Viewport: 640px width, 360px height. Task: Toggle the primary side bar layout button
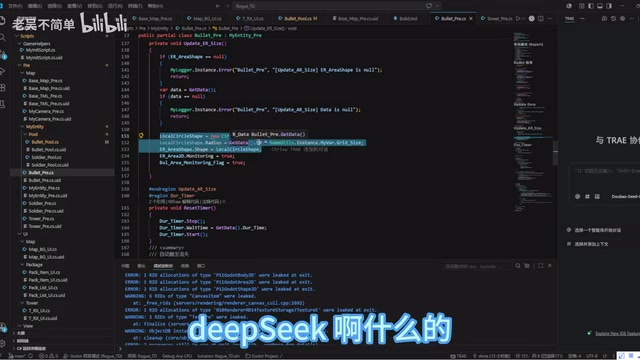pyautogui.click(x=591, y=6)
